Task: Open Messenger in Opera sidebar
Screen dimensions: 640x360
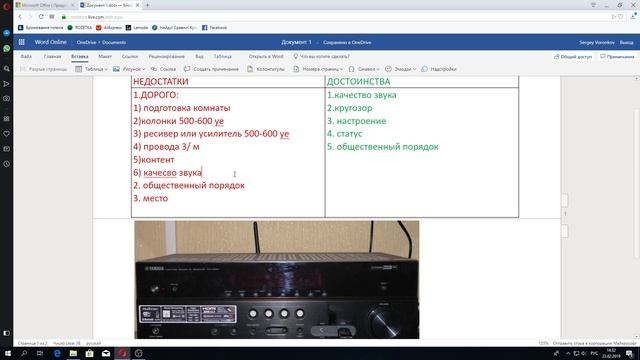Action: (6, 33)
